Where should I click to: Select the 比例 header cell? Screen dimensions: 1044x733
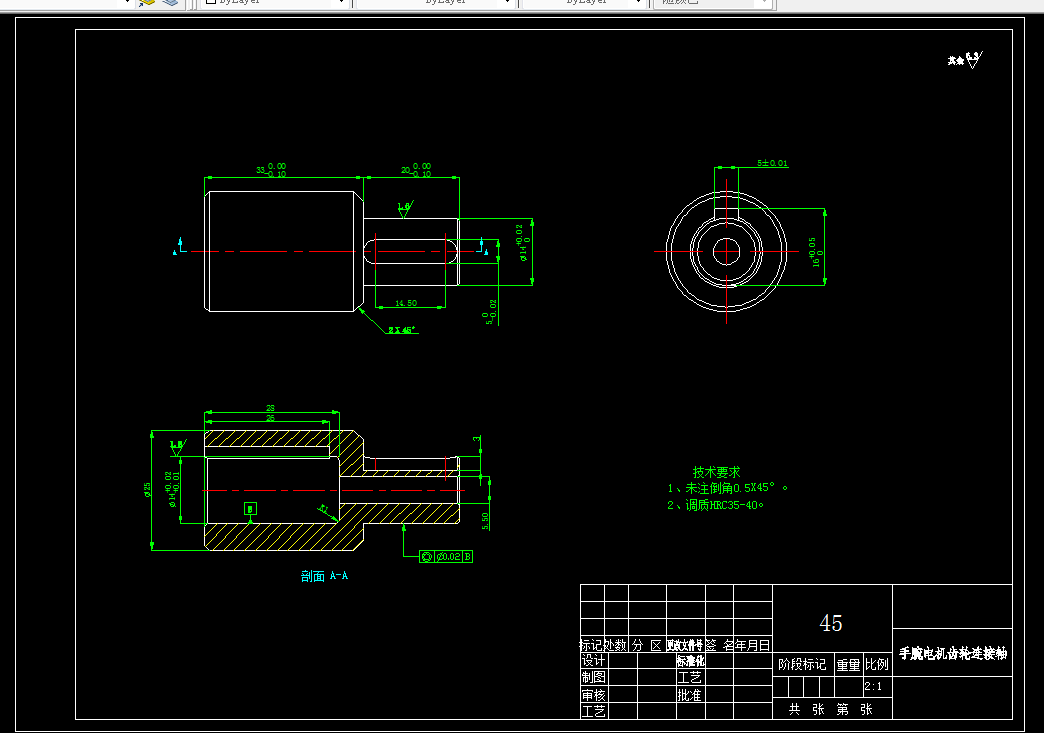point(877,664)
